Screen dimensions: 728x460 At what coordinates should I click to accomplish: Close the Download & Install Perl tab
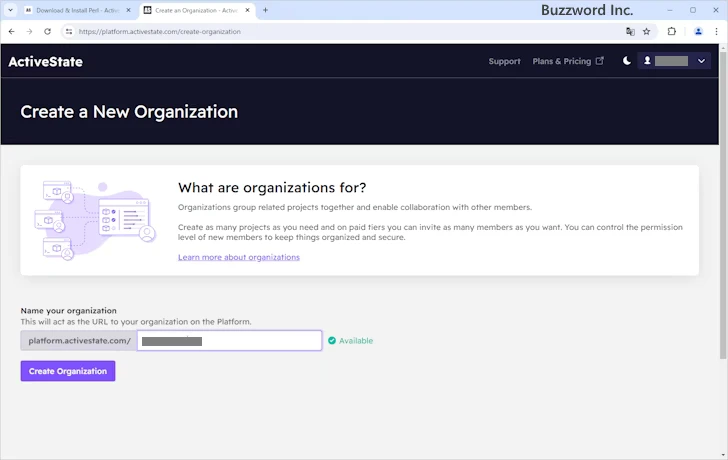click(129, 10)
